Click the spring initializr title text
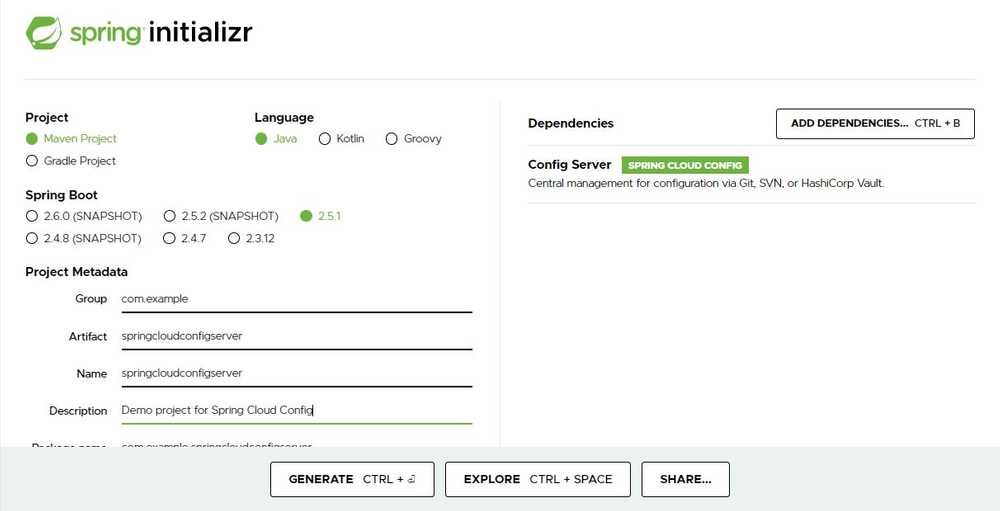 pyautogui.click(x=161, y=33)
